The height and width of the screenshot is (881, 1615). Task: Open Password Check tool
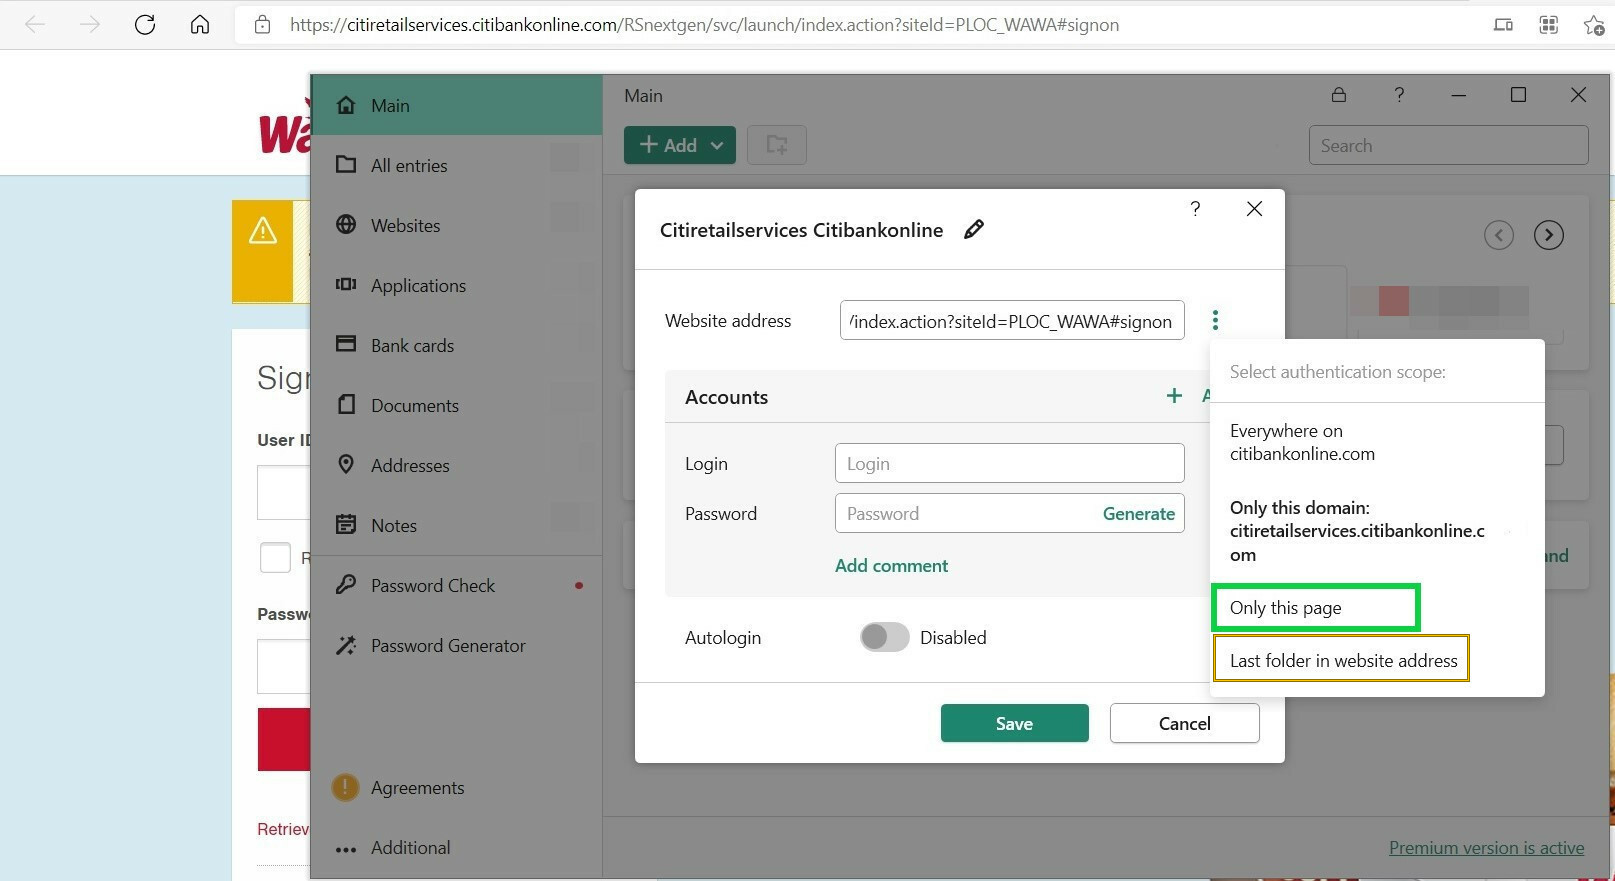tap(457, 585)
